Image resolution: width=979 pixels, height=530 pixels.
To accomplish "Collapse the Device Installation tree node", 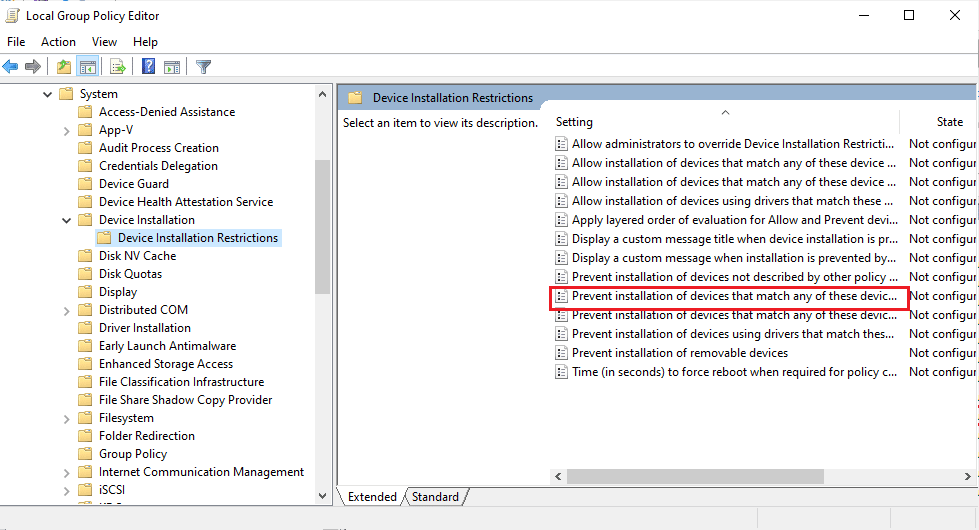I will pos(66,220).
